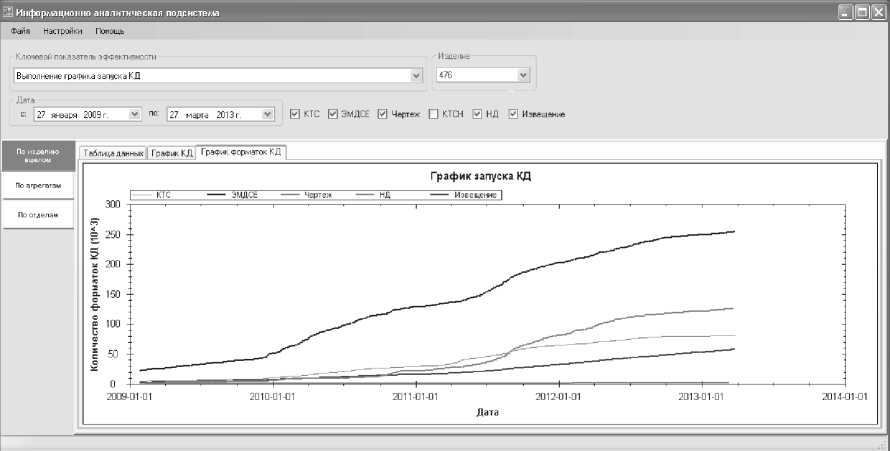Switch to the Таблица данных tab
Image resolution: width=890 pixels, height=451 pixels.
coord(114,153)
